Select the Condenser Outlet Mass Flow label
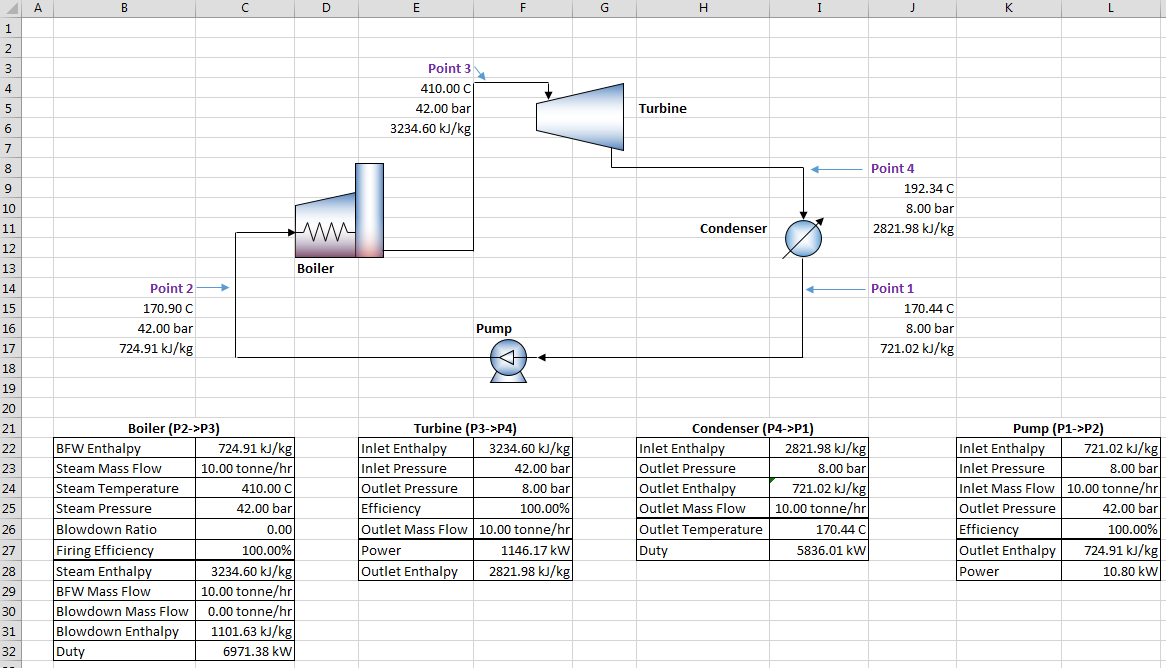1166x668 pixels. click(x=703, y=509)
